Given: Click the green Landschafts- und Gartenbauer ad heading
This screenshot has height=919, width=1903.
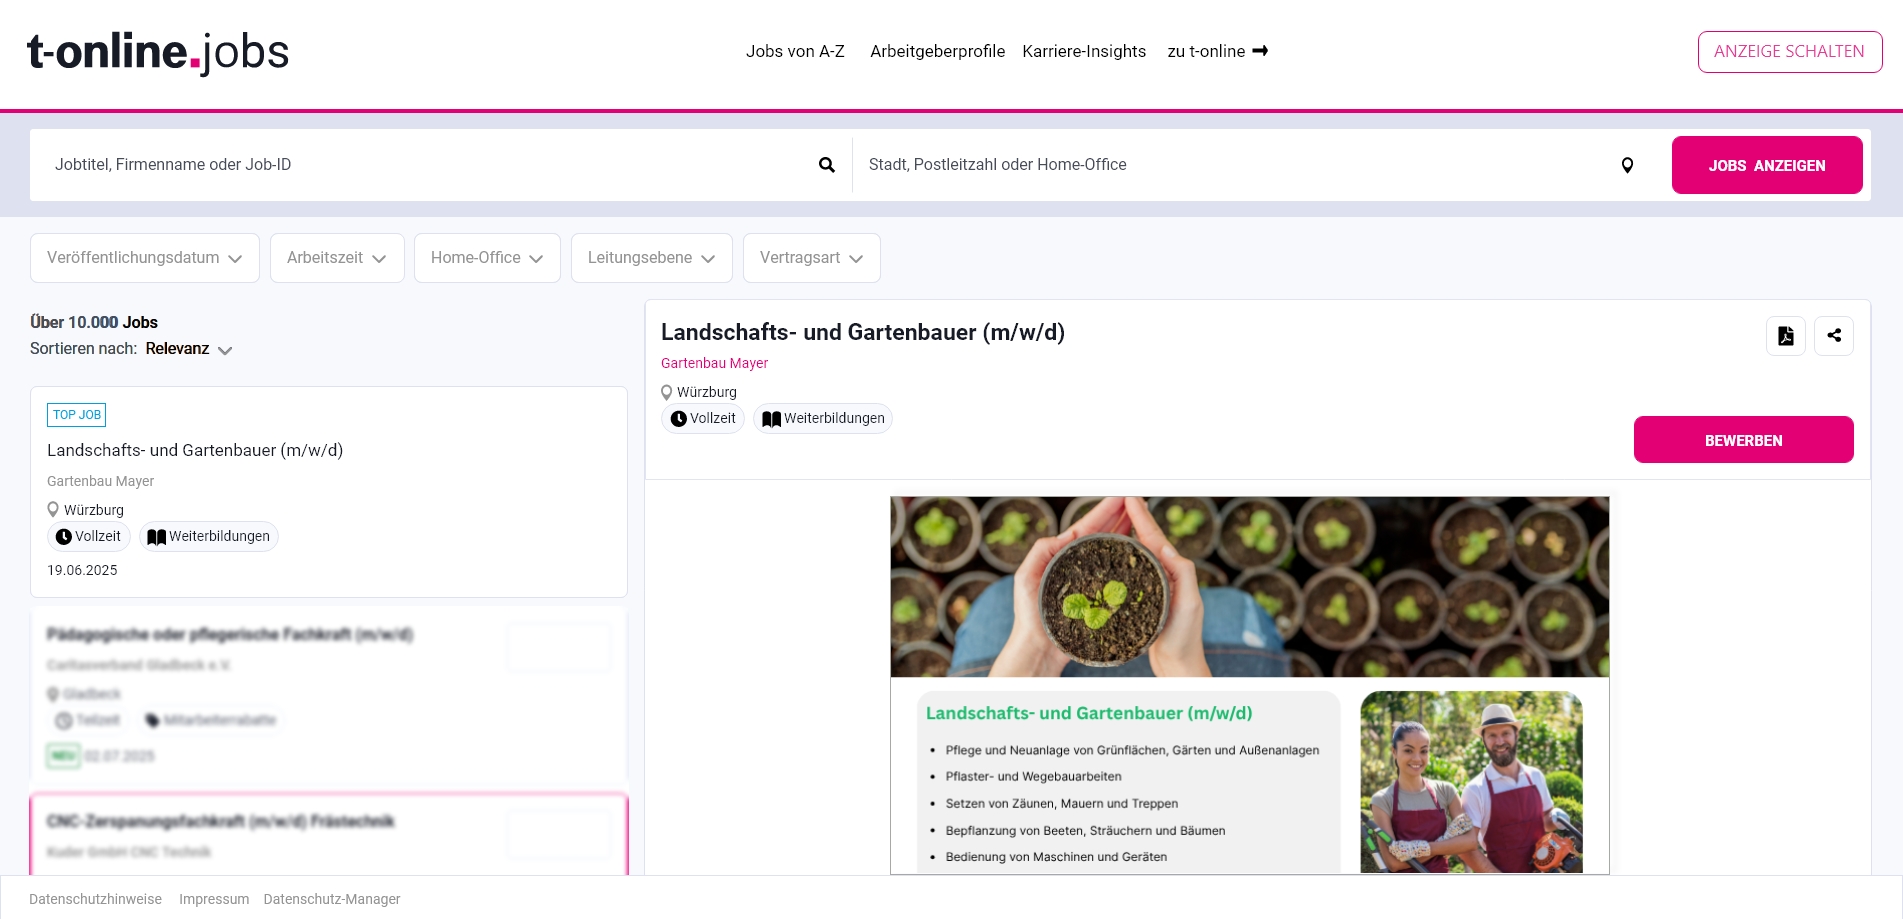Looking at the screenshot, I should pyautogui.click(x=1089, y=713).
